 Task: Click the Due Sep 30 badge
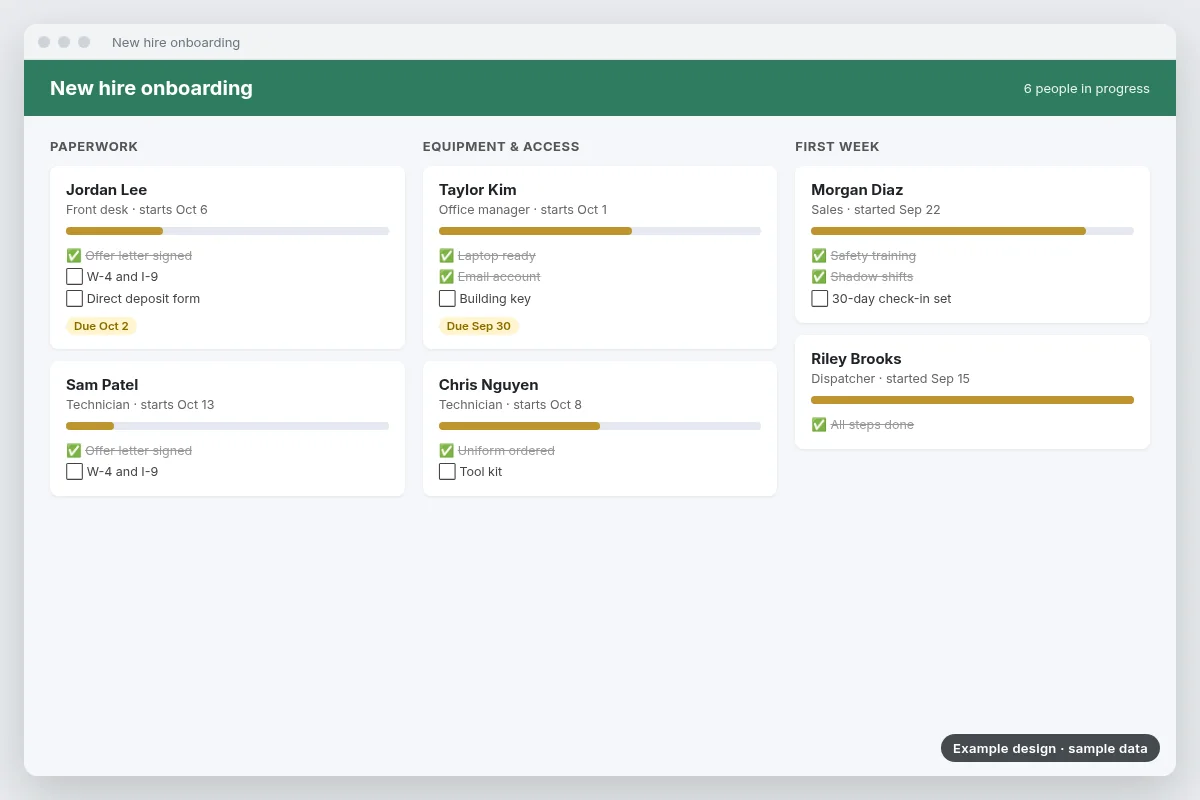[479, 326]
